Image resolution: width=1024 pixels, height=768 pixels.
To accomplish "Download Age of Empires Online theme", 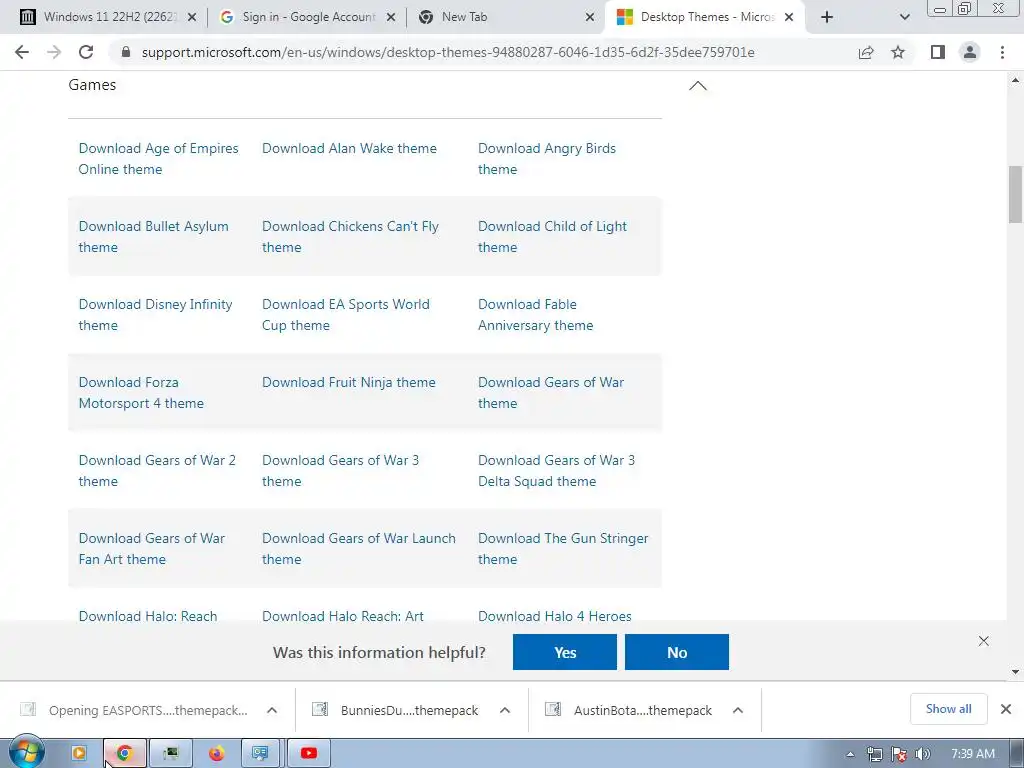I will click(158, 159).
